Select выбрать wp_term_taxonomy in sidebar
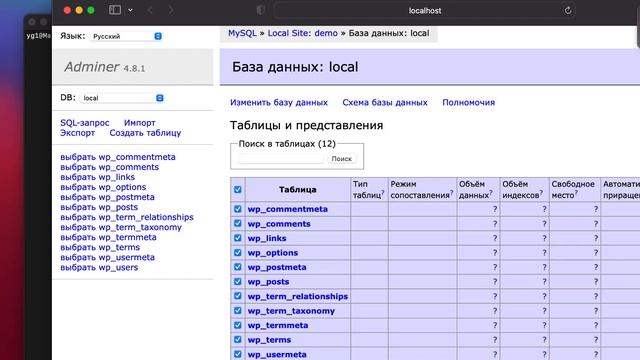 pos(121,227)
